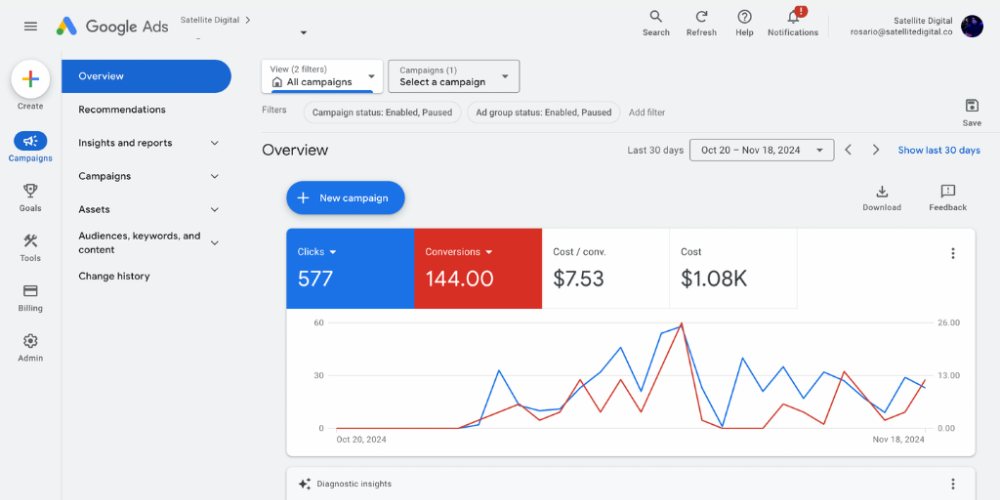Change the Conversions metric via its dropdown

(x=489, y=252)
